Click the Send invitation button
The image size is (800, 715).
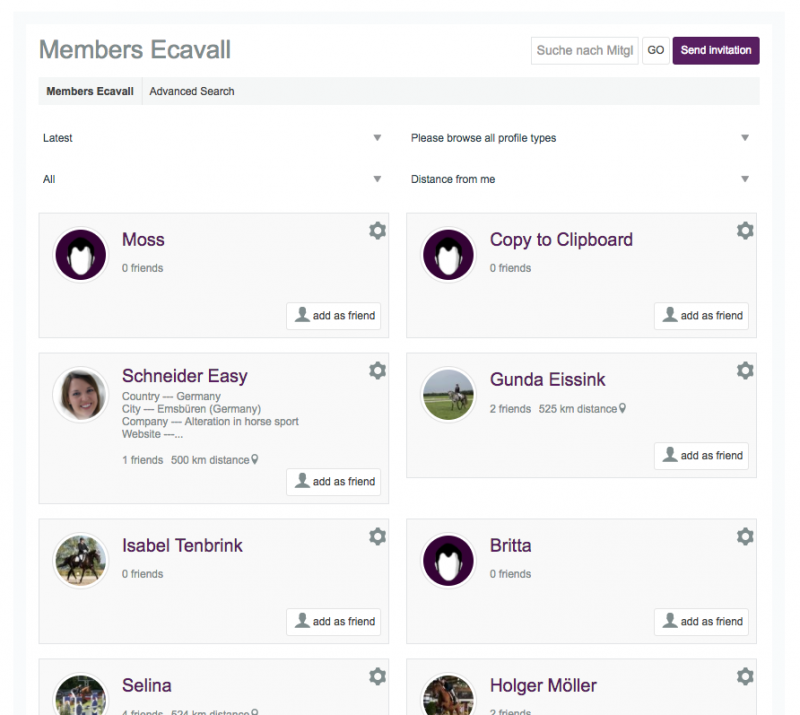[x=715, y=51]
